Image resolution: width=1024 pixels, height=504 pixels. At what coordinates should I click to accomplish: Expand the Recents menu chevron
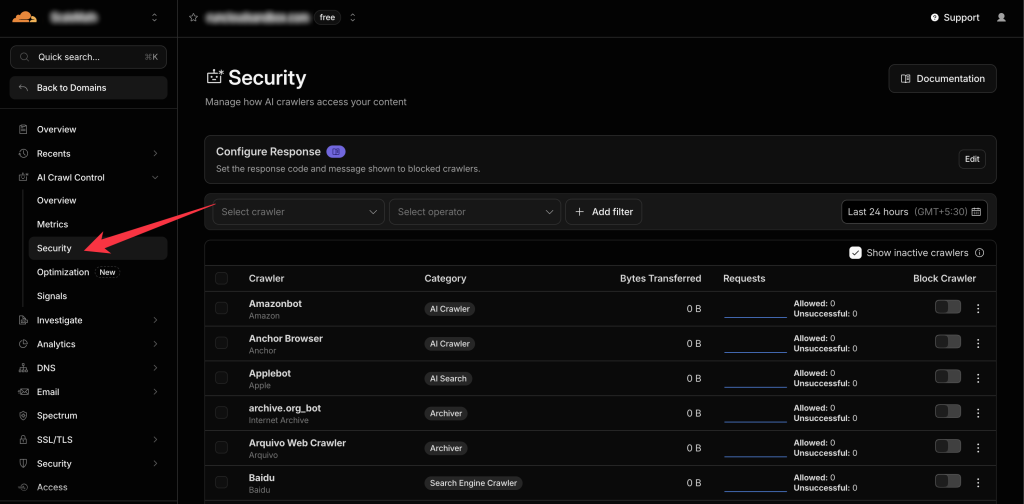155,153
